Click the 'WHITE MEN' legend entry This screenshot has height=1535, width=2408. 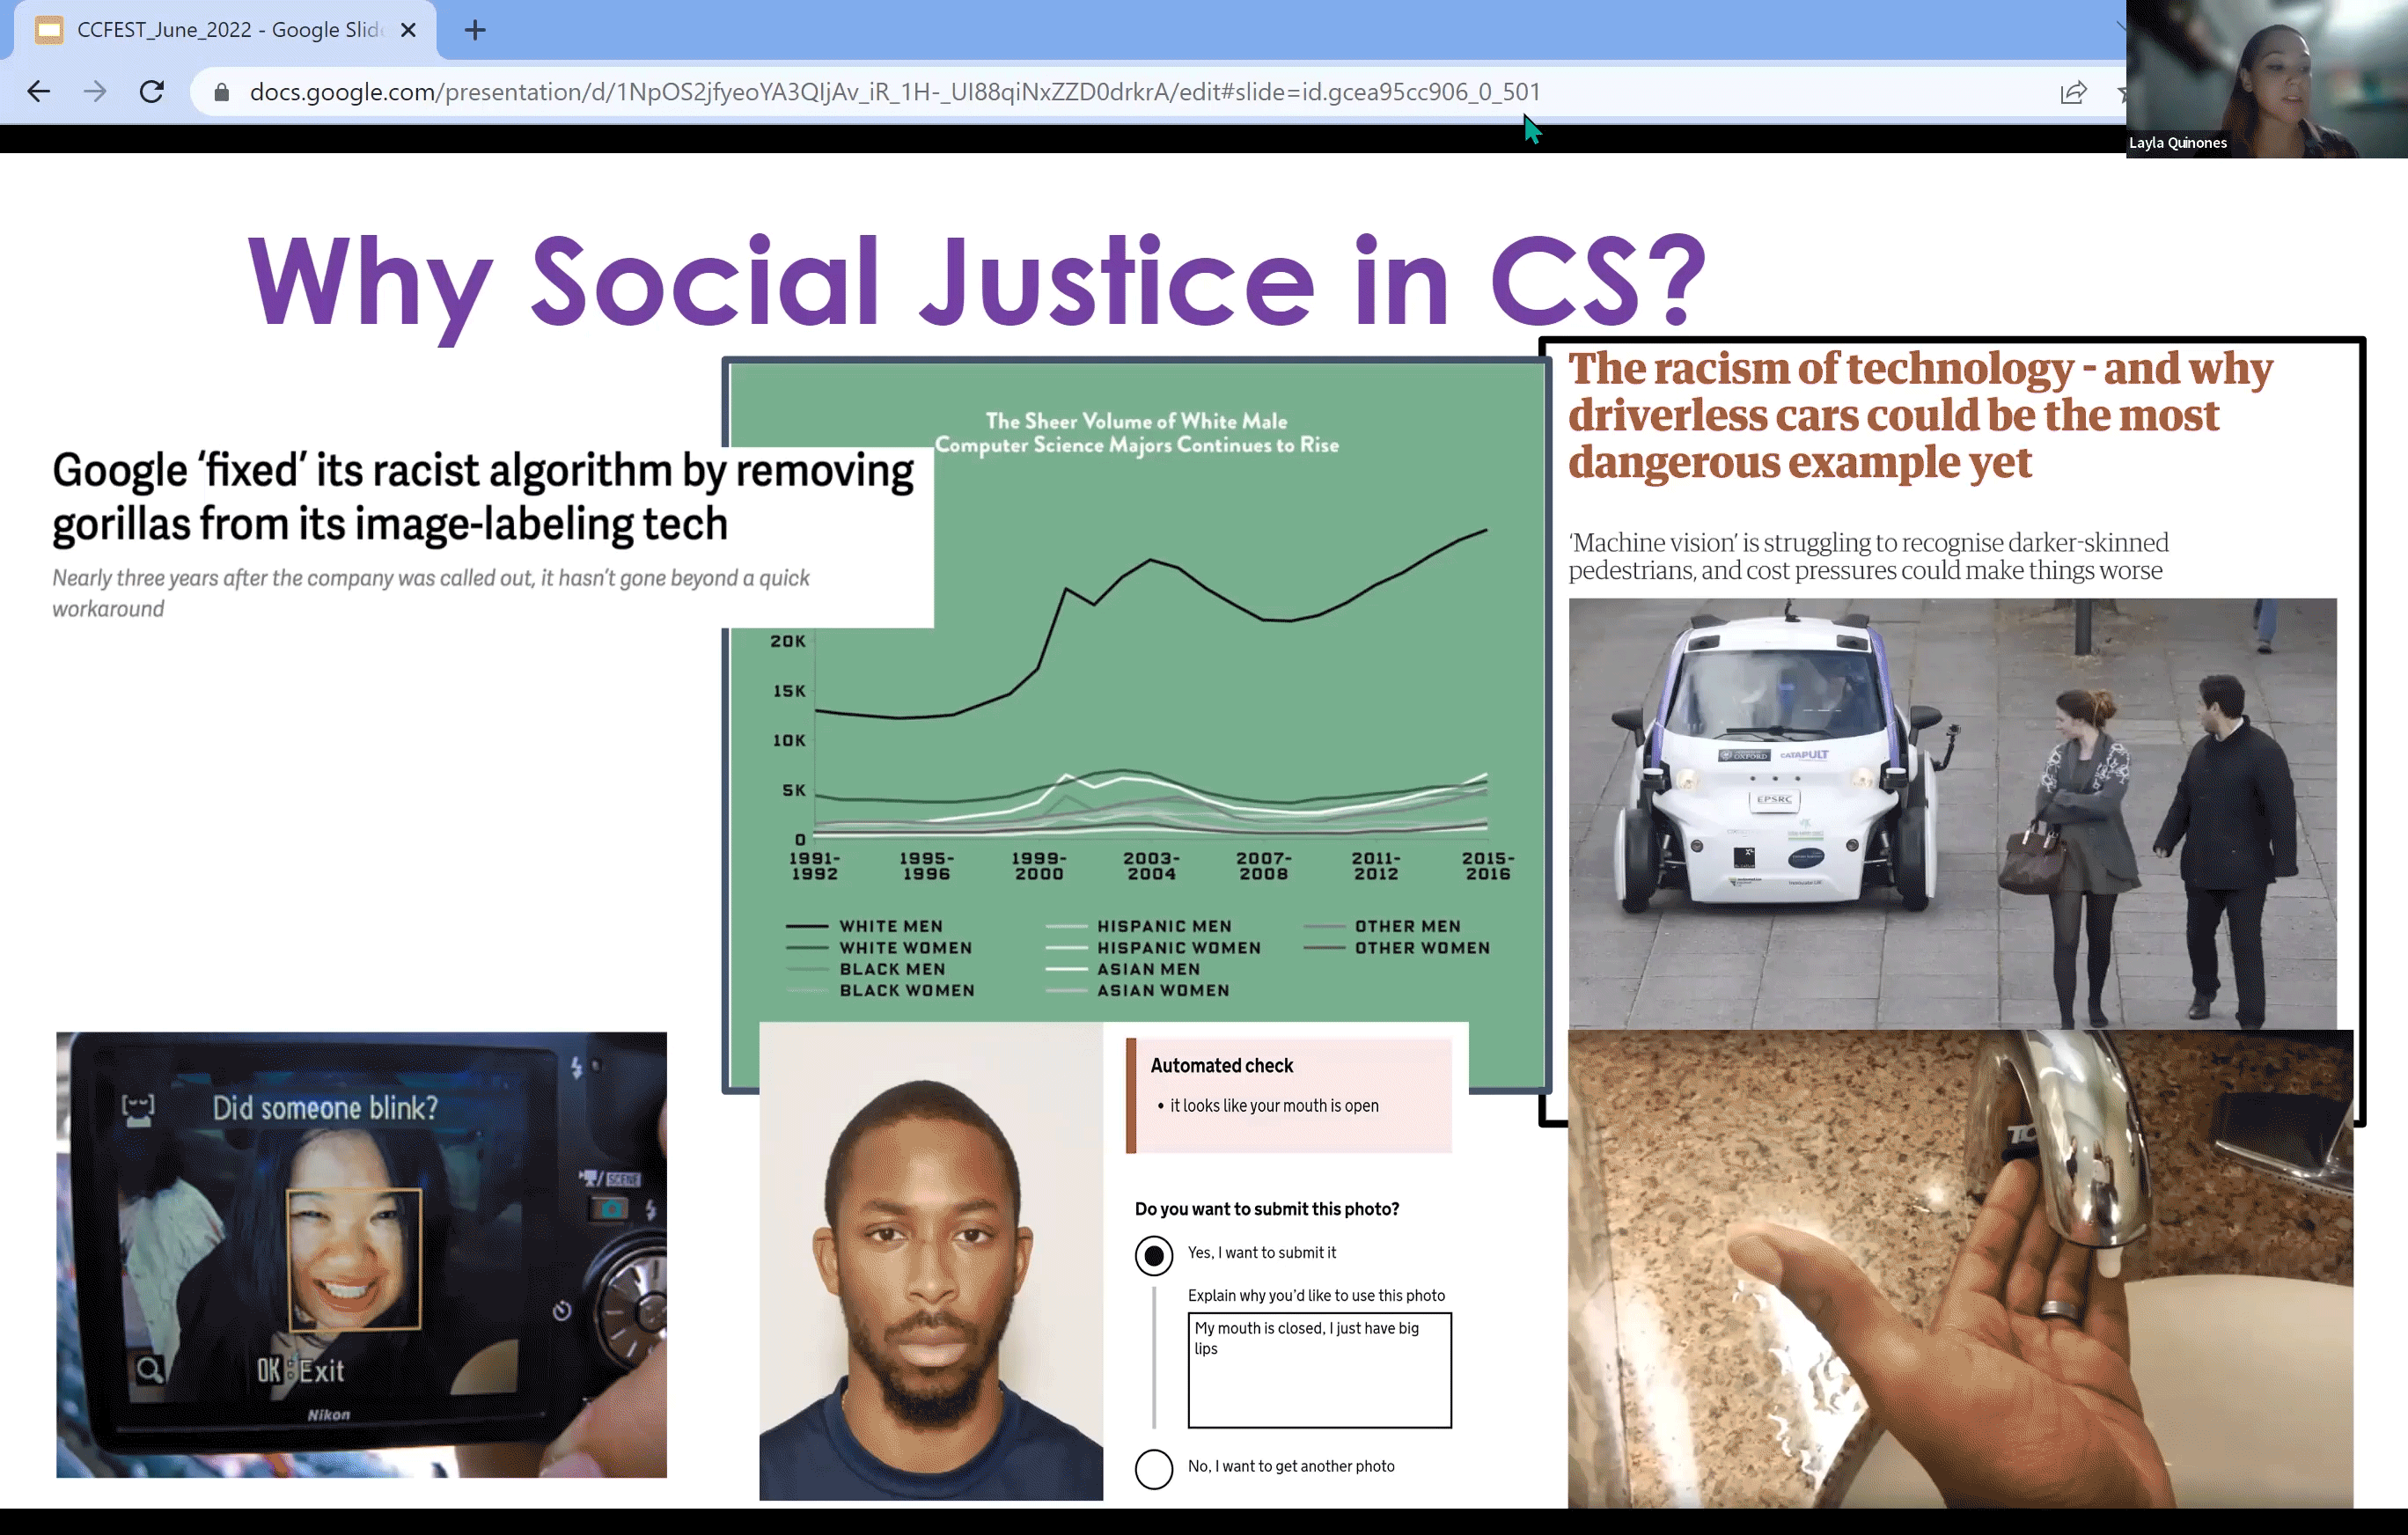point(865,926)
